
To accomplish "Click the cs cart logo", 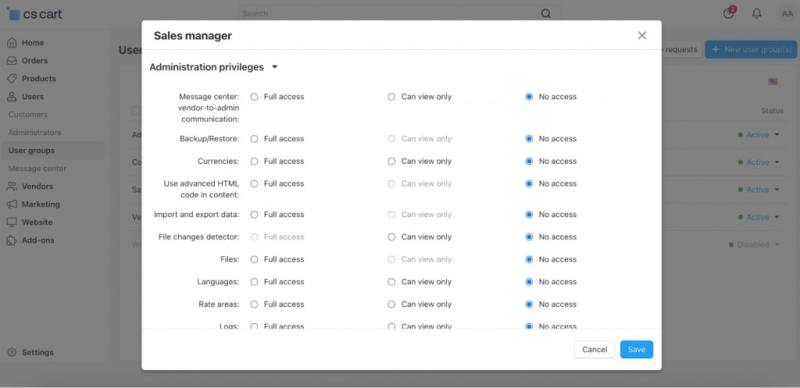I will 35,14.
